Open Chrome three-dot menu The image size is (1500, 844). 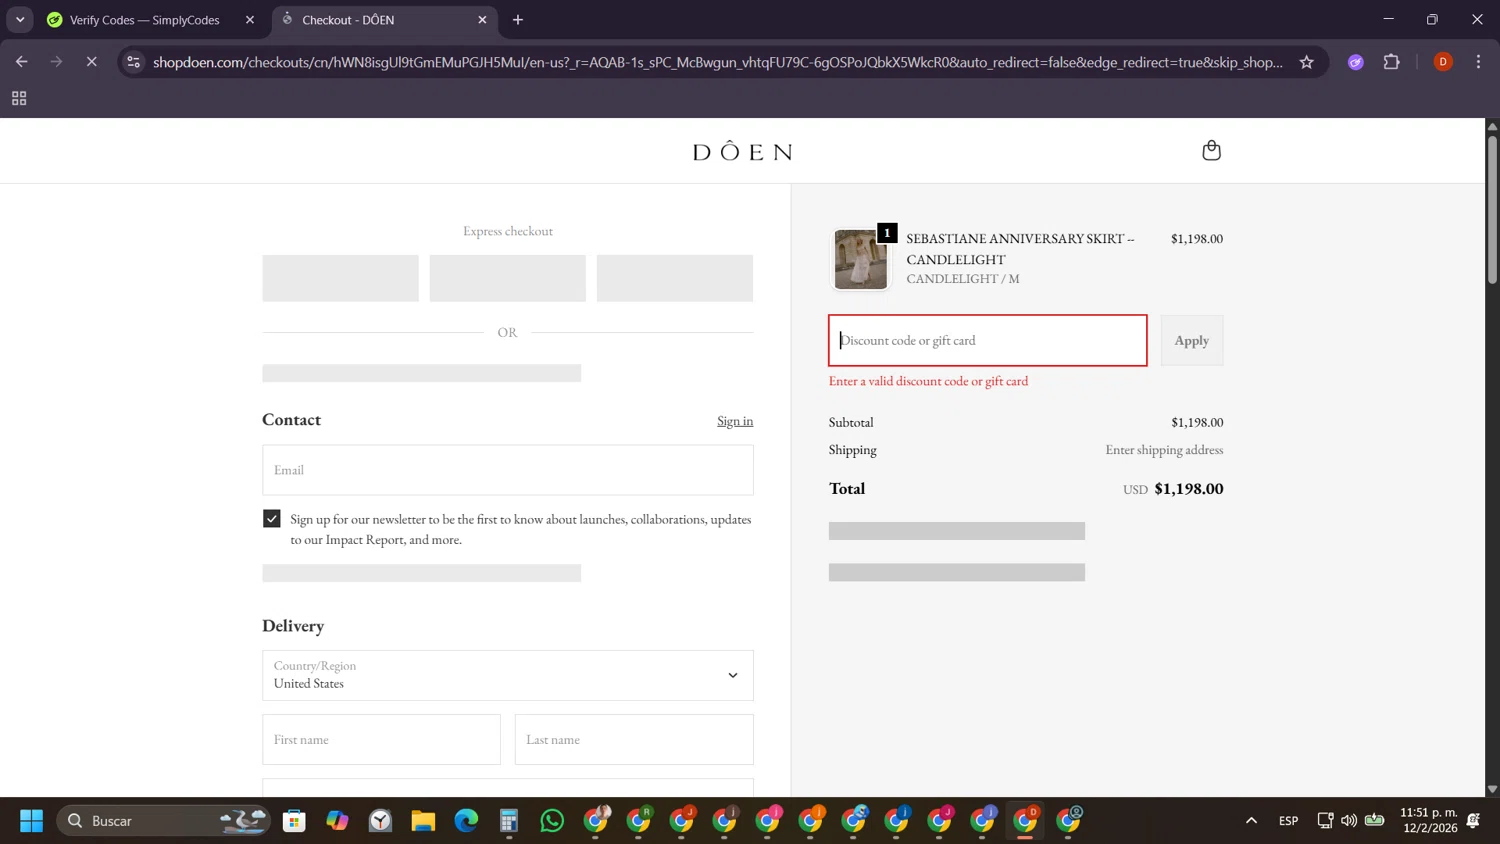pyautogui.click(x=1478, y=62)
